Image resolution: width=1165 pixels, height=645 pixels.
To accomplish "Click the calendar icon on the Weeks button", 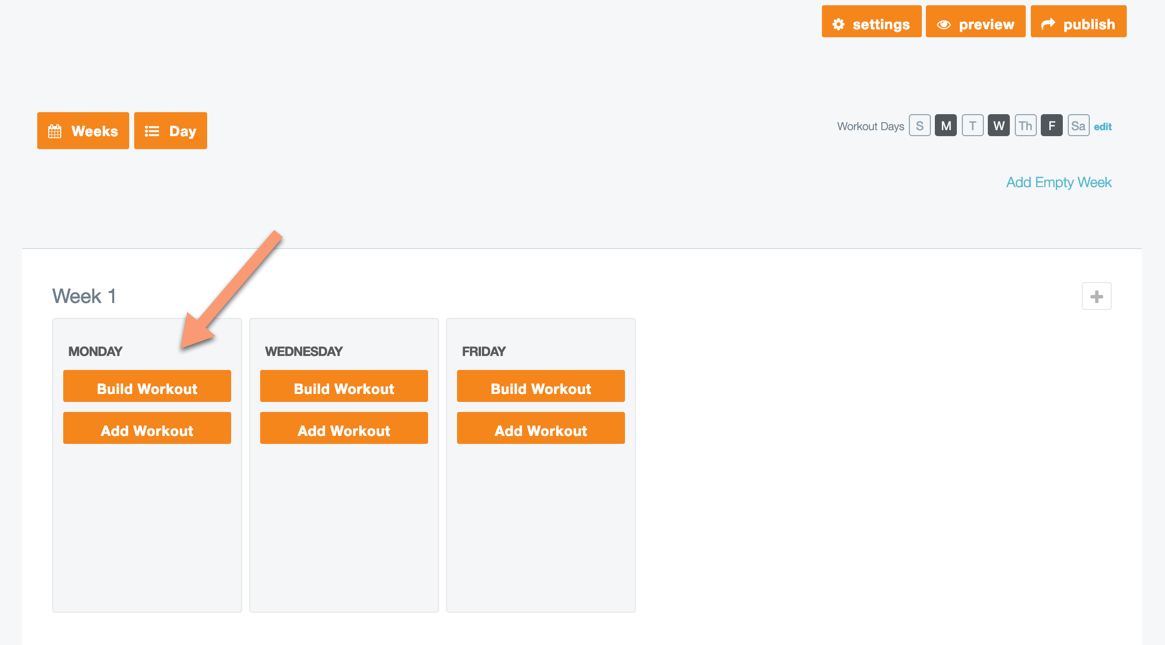I will 54,130.
